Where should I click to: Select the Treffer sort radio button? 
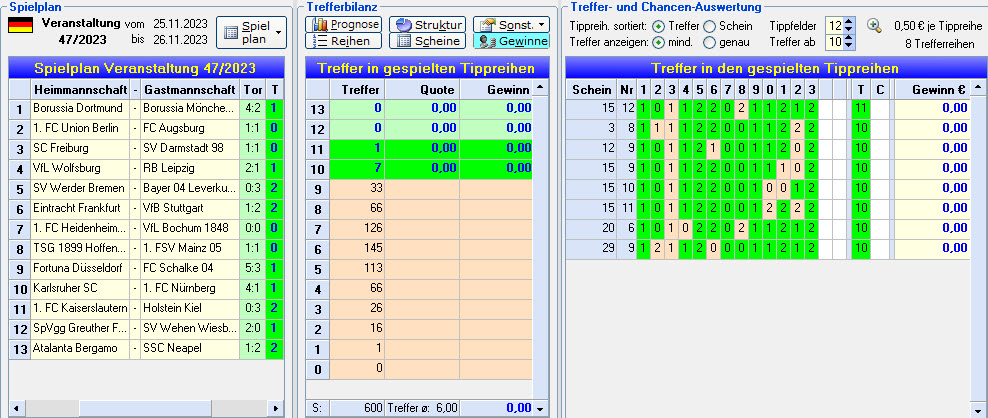(x=658, y=26)
